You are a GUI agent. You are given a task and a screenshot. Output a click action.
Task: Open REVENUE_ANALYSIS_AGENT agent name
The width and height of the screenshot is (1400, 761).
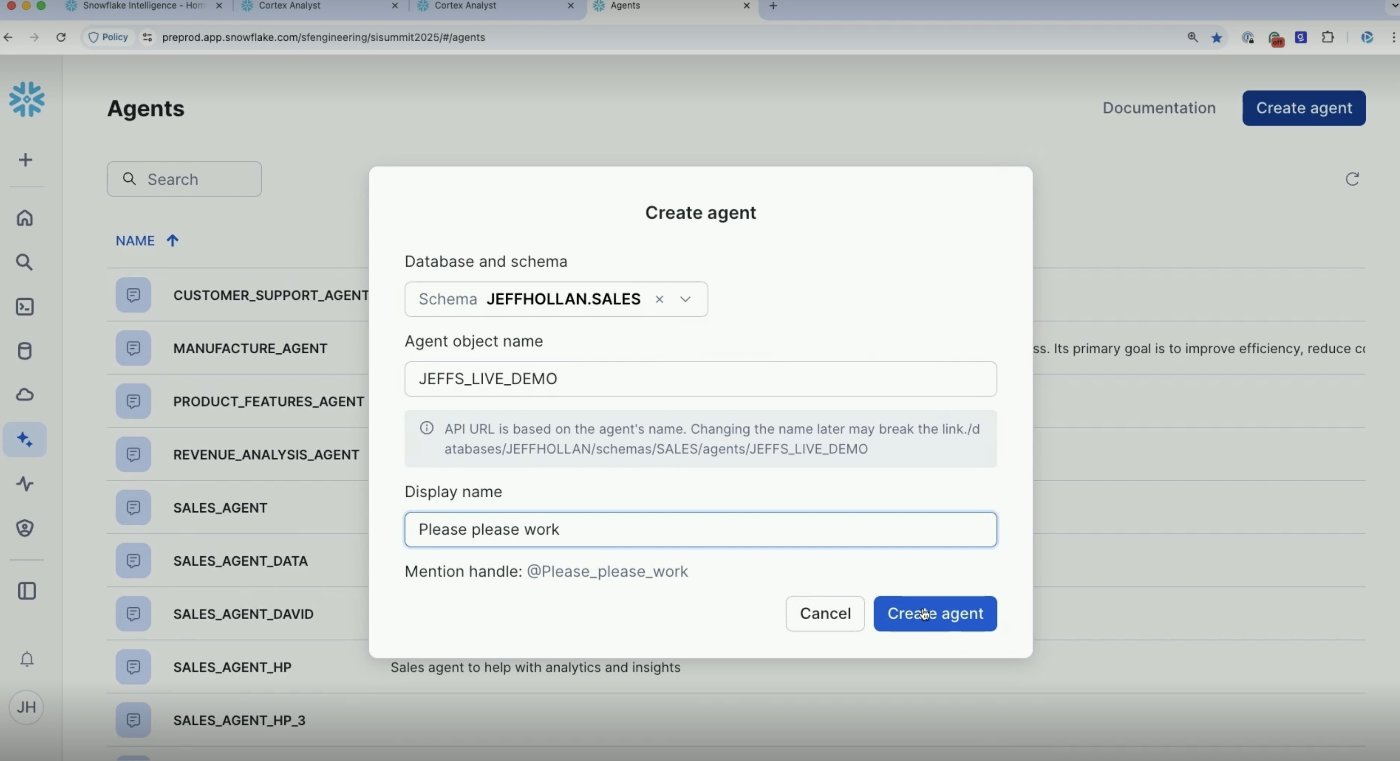(266, 455)
